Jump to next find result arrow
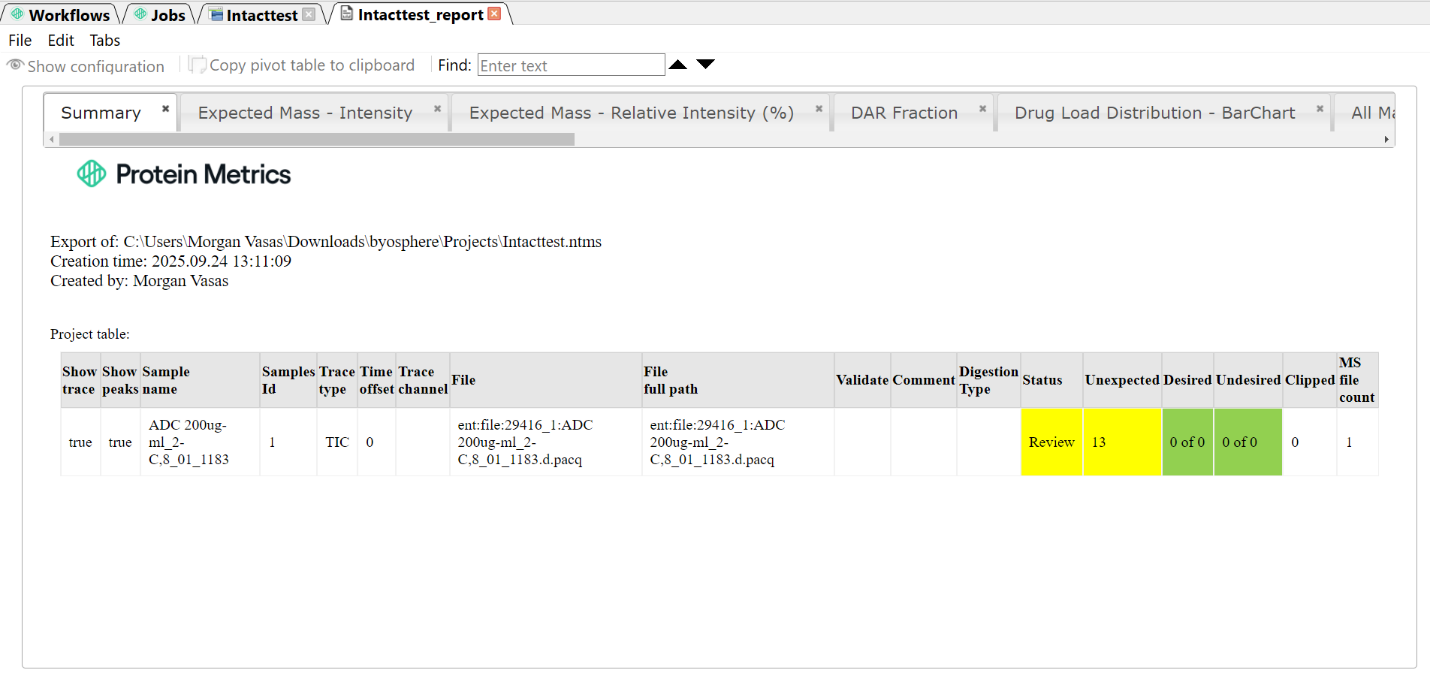This screenshot has width=1430, height=679. tap(706, 65)
